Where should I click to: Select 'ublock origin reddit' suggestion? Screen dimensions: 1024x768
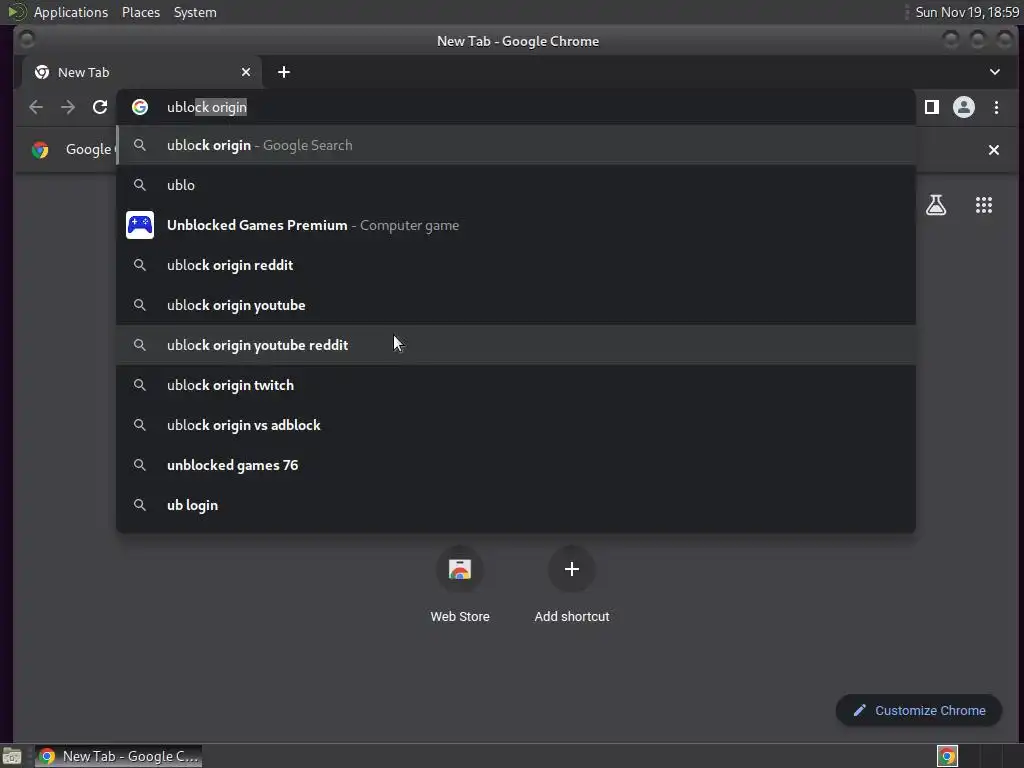[516, 265]
